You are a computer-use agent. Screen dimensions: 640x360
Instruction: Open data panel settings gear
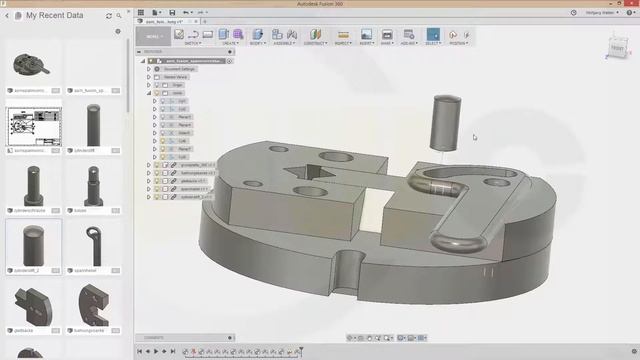(118, 31)
